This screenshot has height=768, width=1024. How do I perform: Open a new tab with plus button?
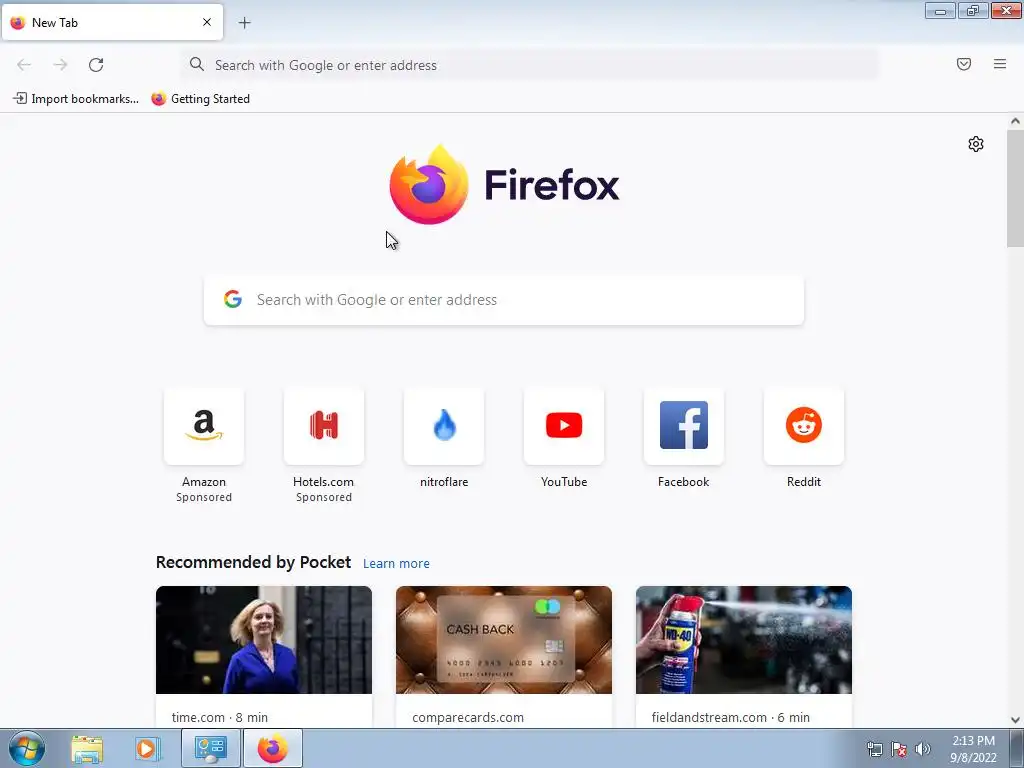coord(244,23)
